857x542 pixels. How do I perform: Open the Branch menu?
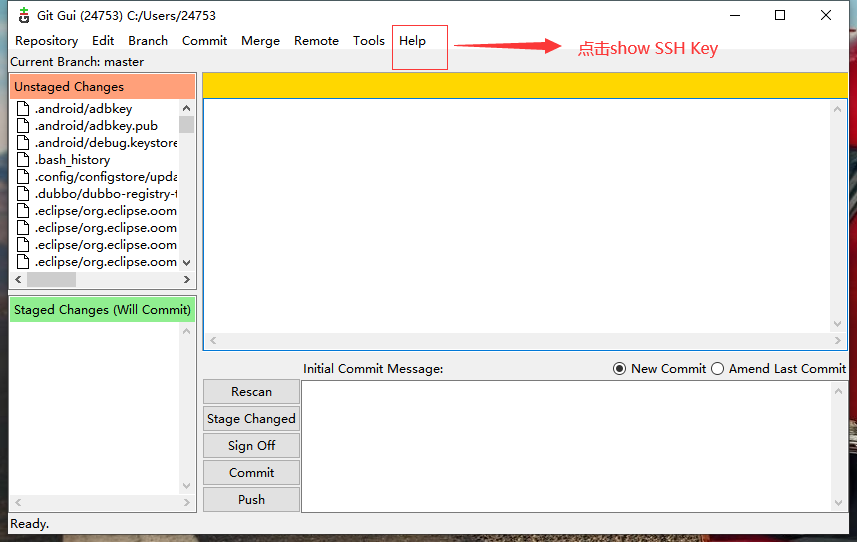(x=148, y=41)
